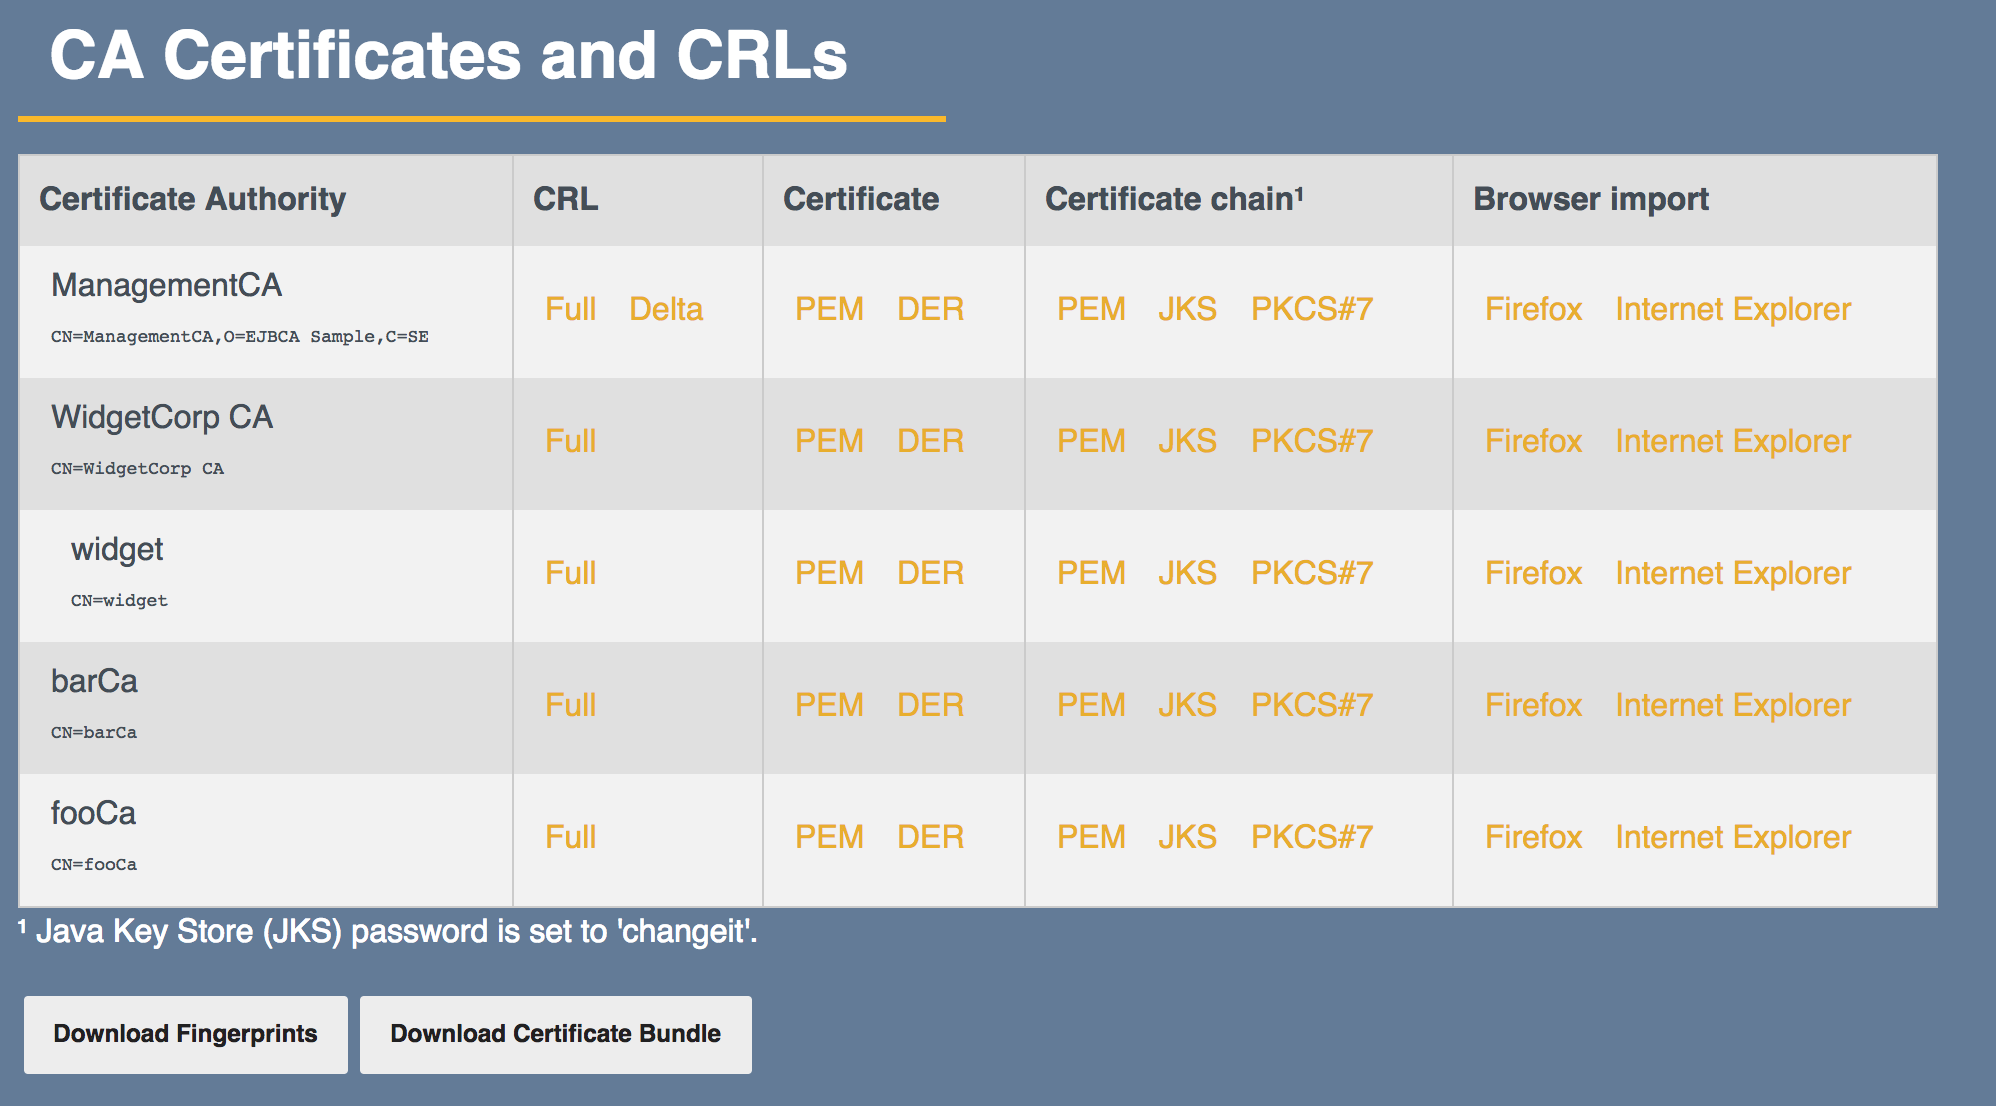Viewport: 1996px width, 1106px height.
Task: Download ManagementCA Delta CRL
Action: (x=666, y=309)
